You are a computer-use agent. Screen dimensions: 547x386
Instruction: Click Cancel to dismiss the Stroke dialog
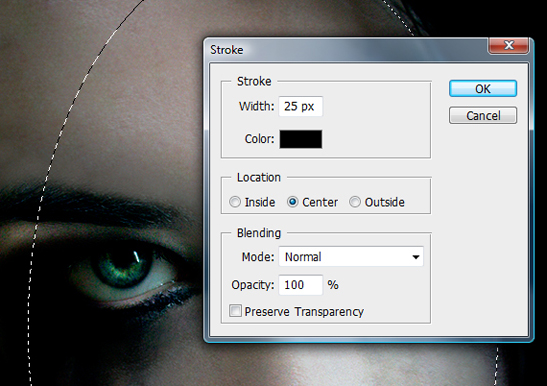click(x=483, y=116)
